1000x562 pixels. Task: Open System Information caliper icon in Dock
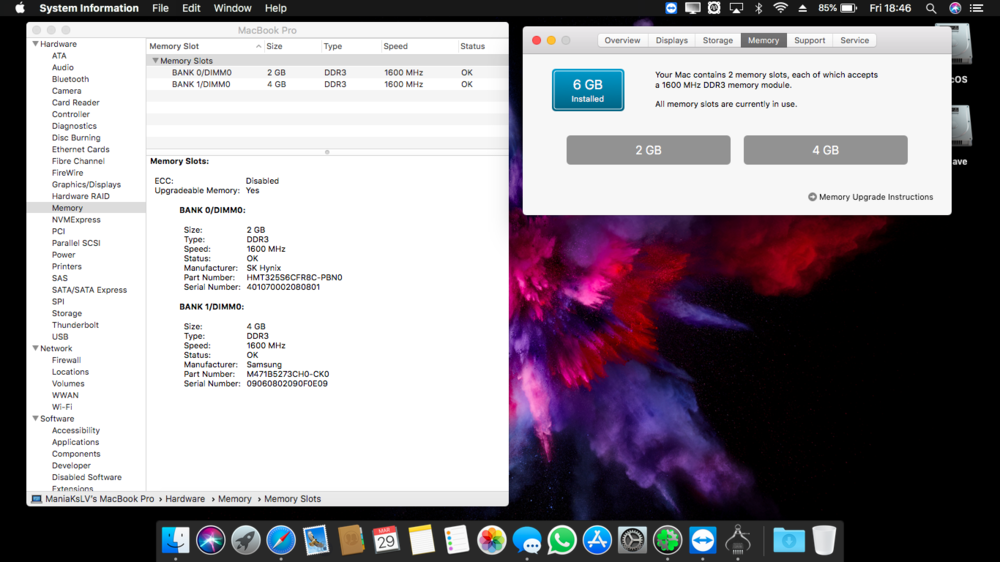point(738,540)
